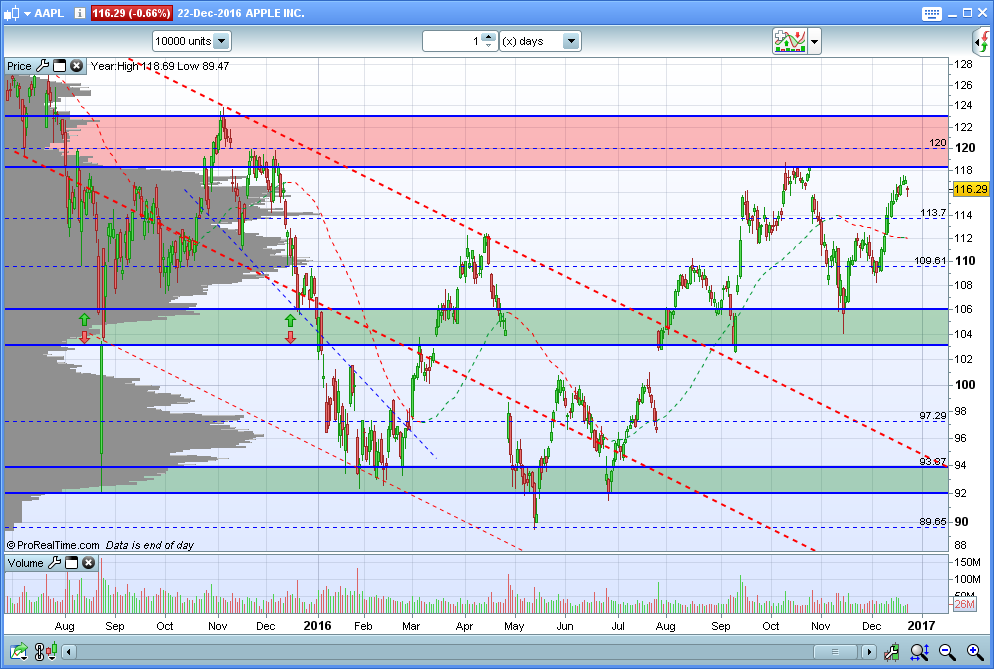This screenshot has height=669, width=994.
Task: Maximize the Volume panel
Action: [72, 562]
